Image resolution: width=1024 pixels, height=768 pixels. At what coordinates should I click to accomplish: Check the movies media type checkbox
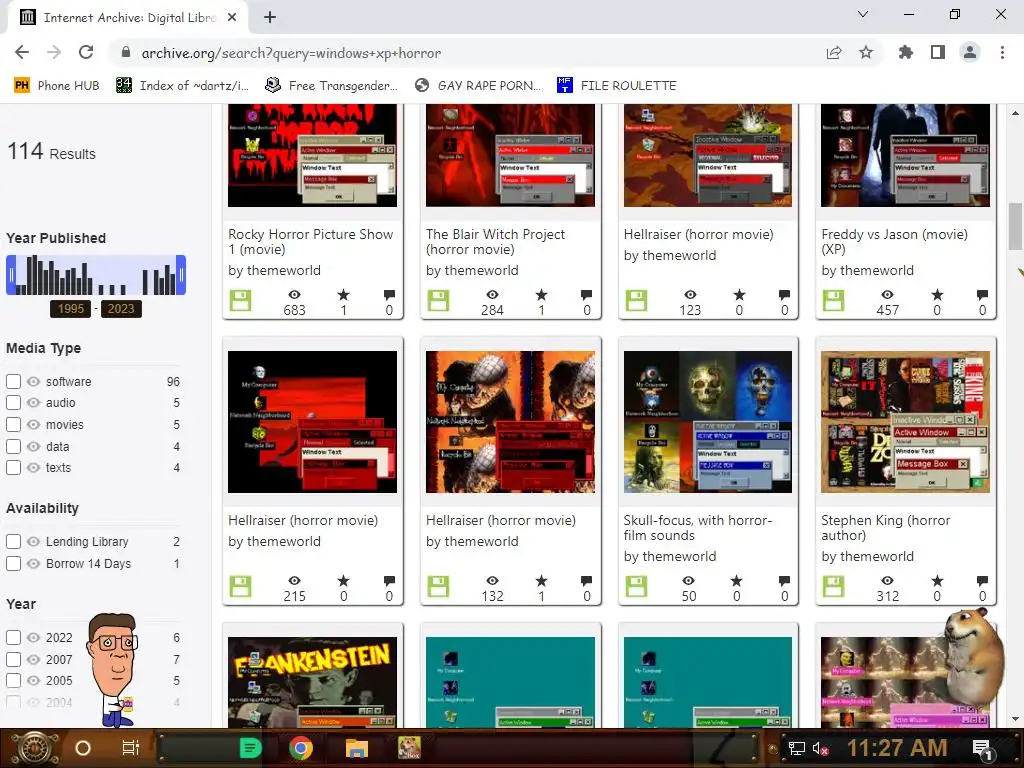coord(13,424)
